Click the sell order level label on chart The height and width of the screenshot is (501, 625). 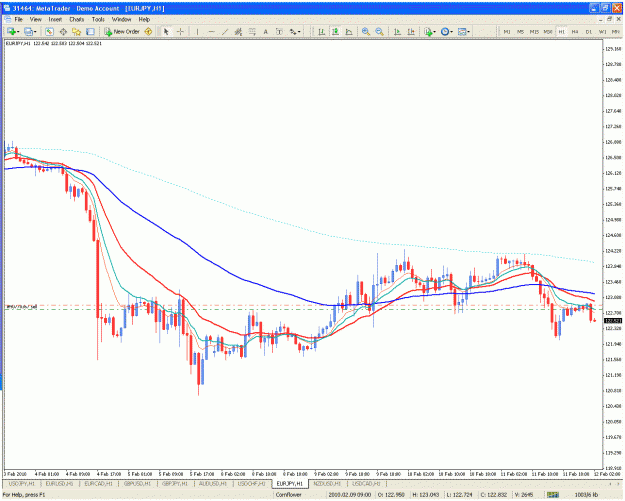22,306
